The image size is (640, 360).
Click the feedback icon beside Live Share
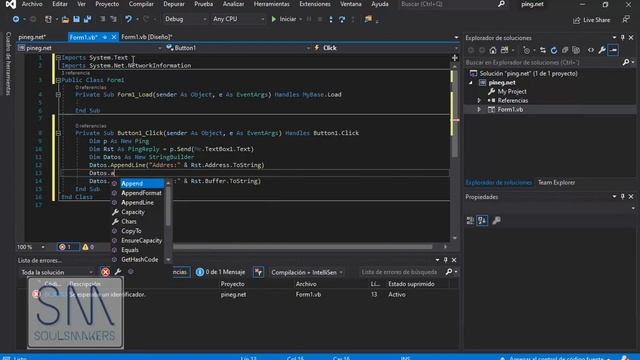pyautogui.click(x=626, y=19)
